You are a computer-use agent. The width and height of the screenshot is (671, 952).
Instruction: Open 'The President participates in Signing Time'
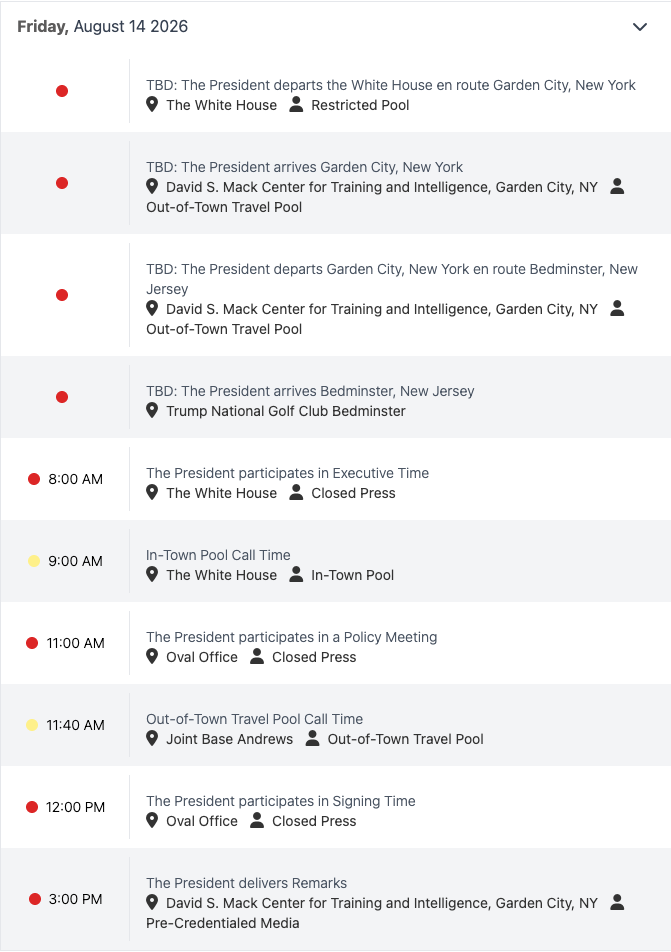281,801
